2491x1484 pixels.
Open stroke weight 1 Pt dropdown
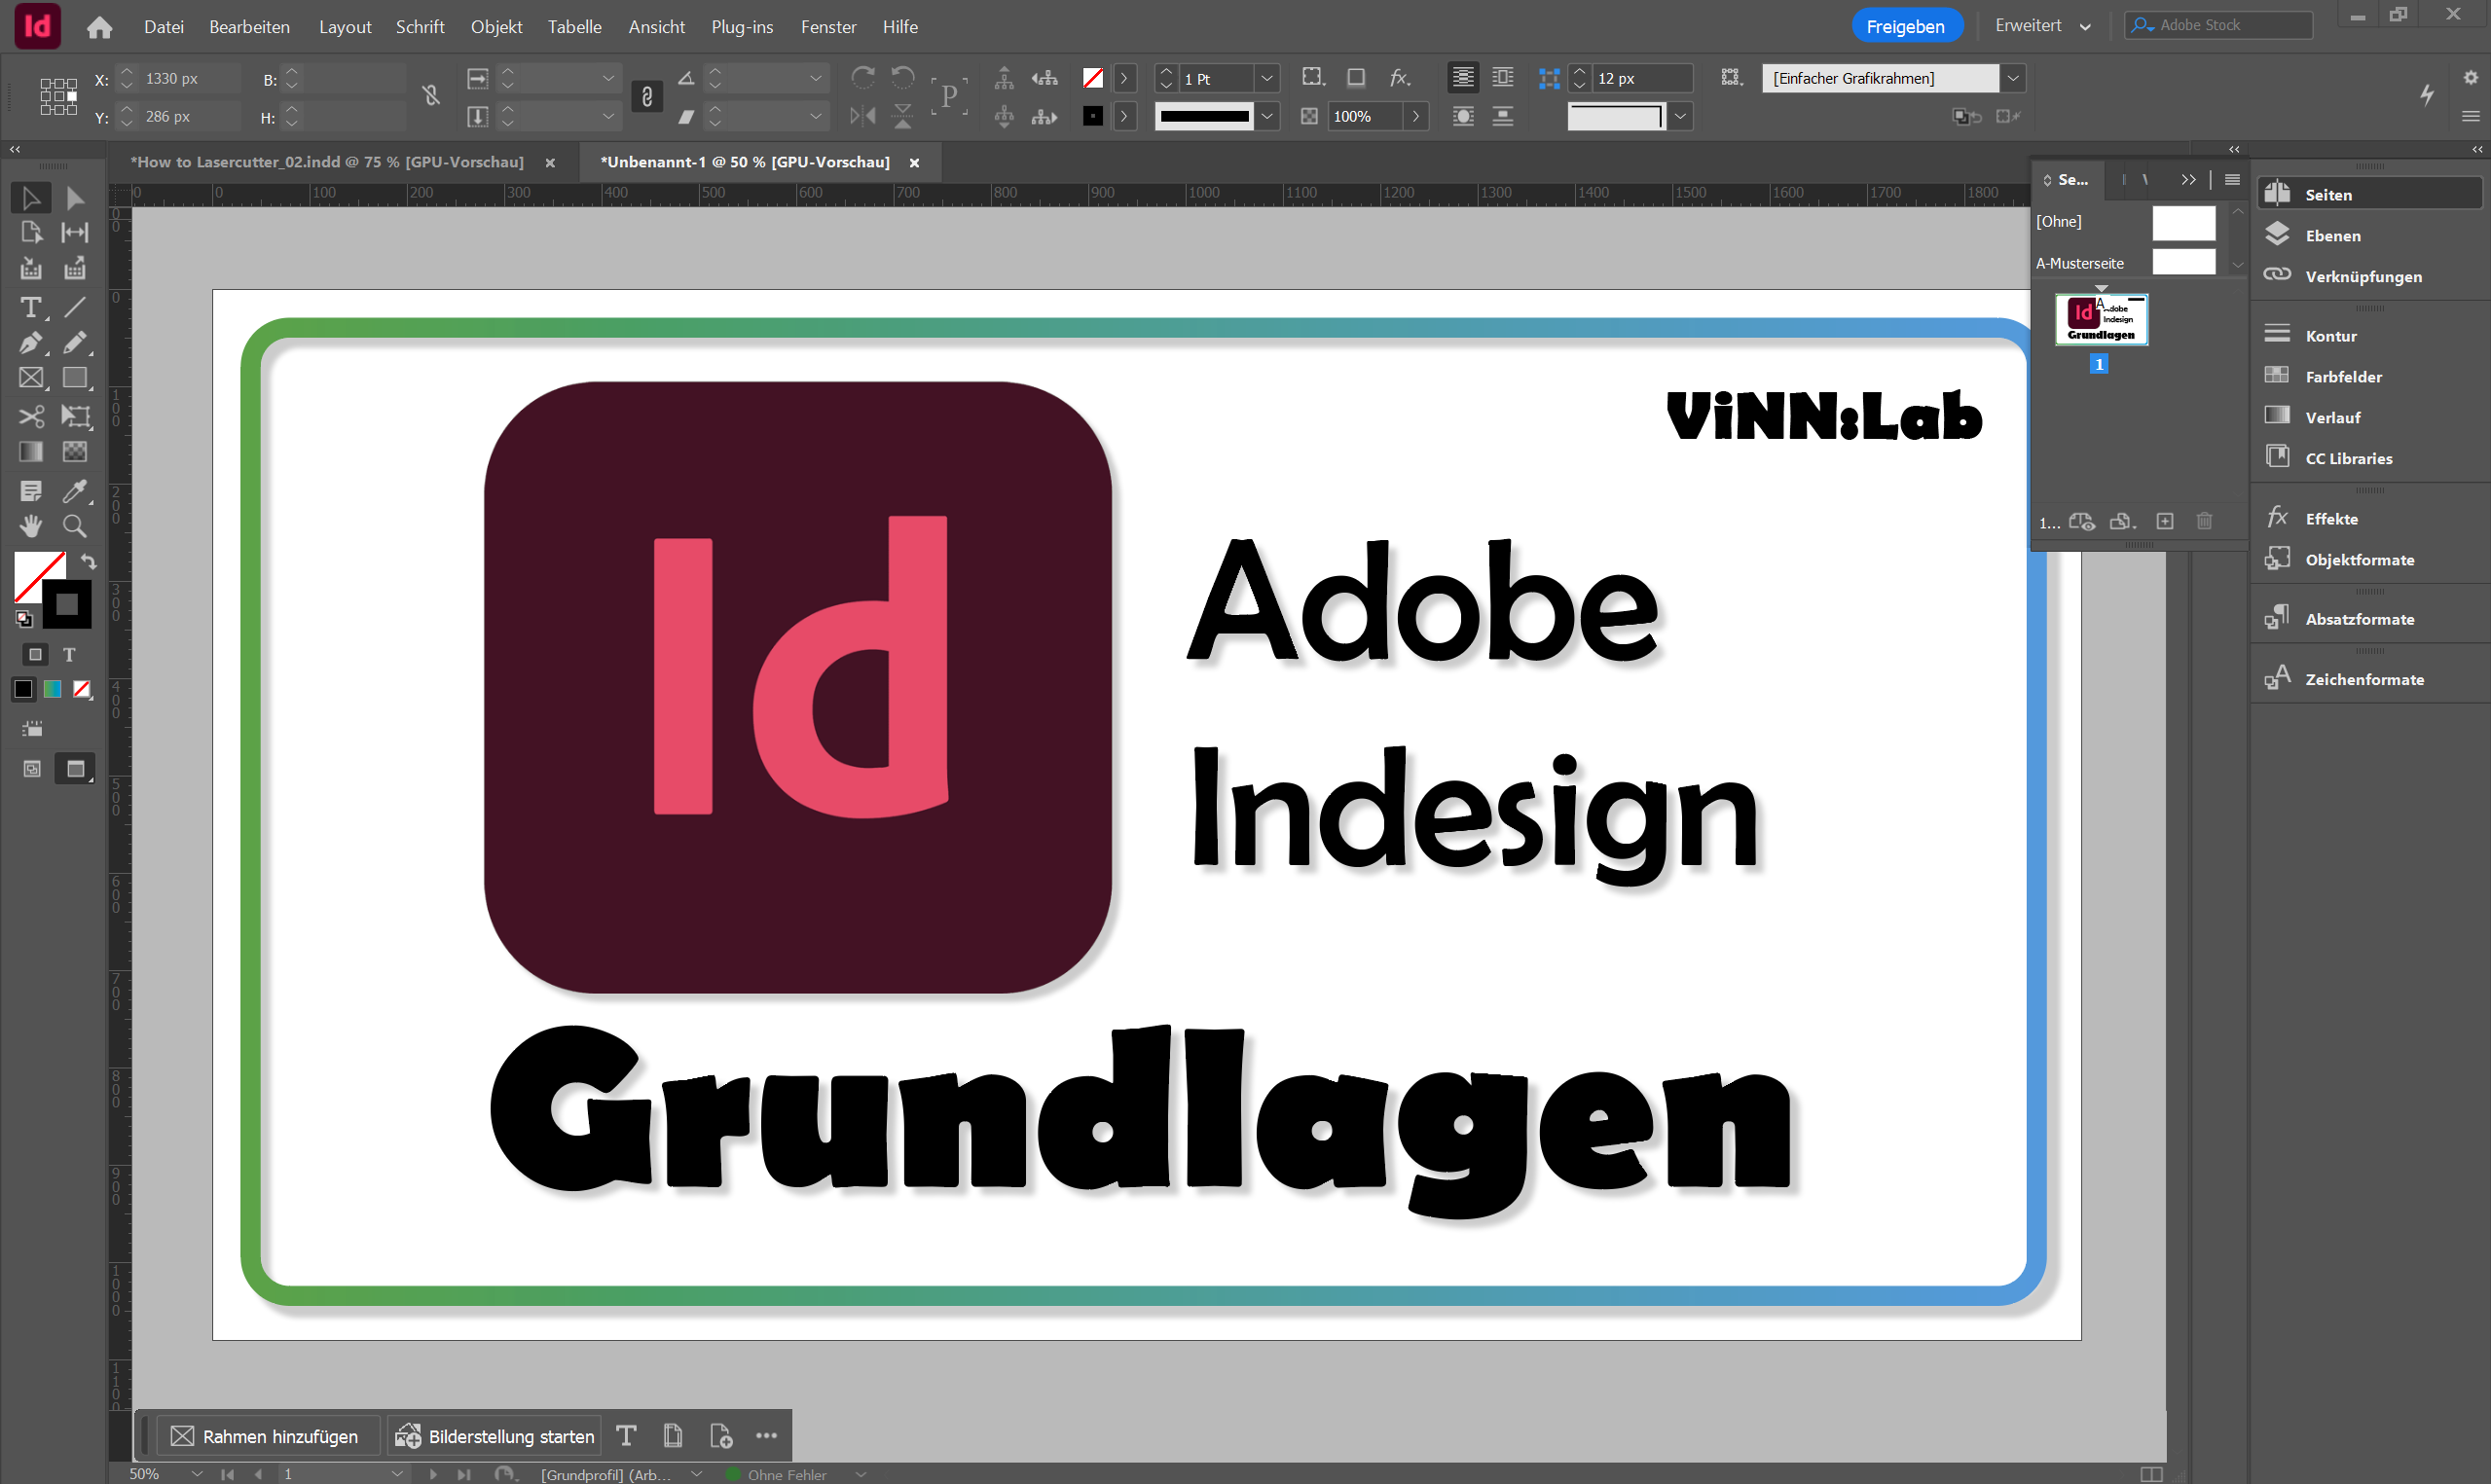click(1267, 78)
